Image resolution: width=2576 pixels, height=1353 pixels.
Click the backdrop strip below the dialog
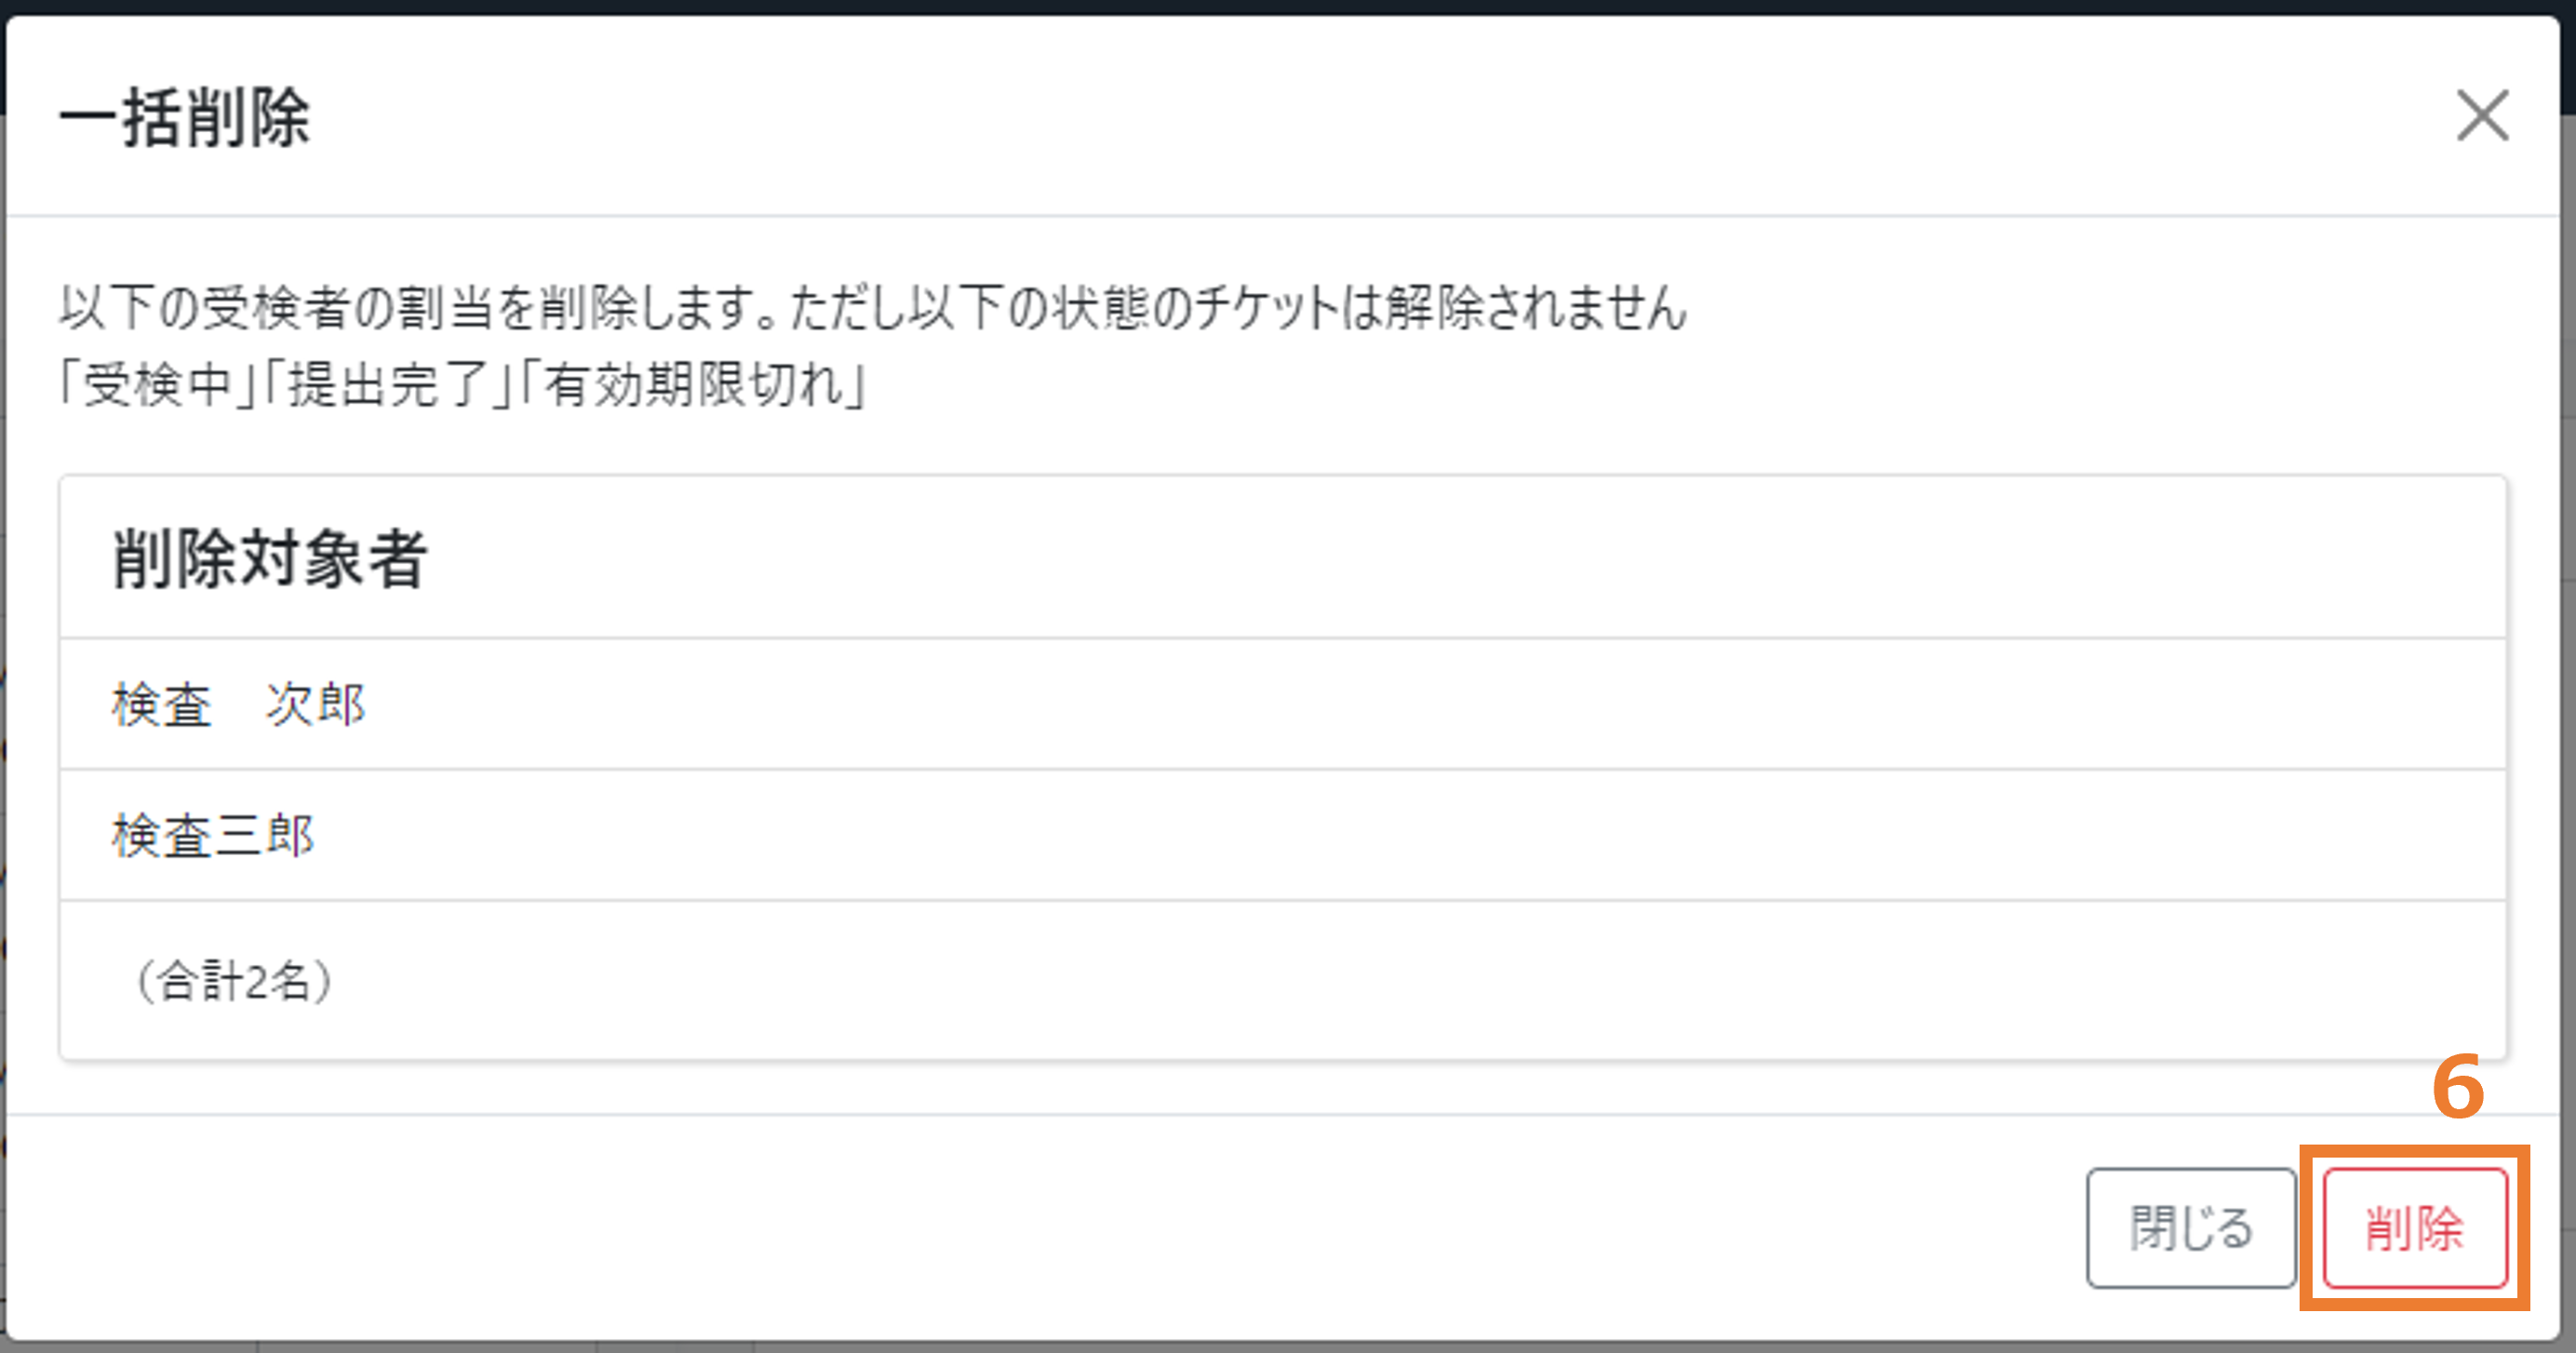pos(1288,1347)
